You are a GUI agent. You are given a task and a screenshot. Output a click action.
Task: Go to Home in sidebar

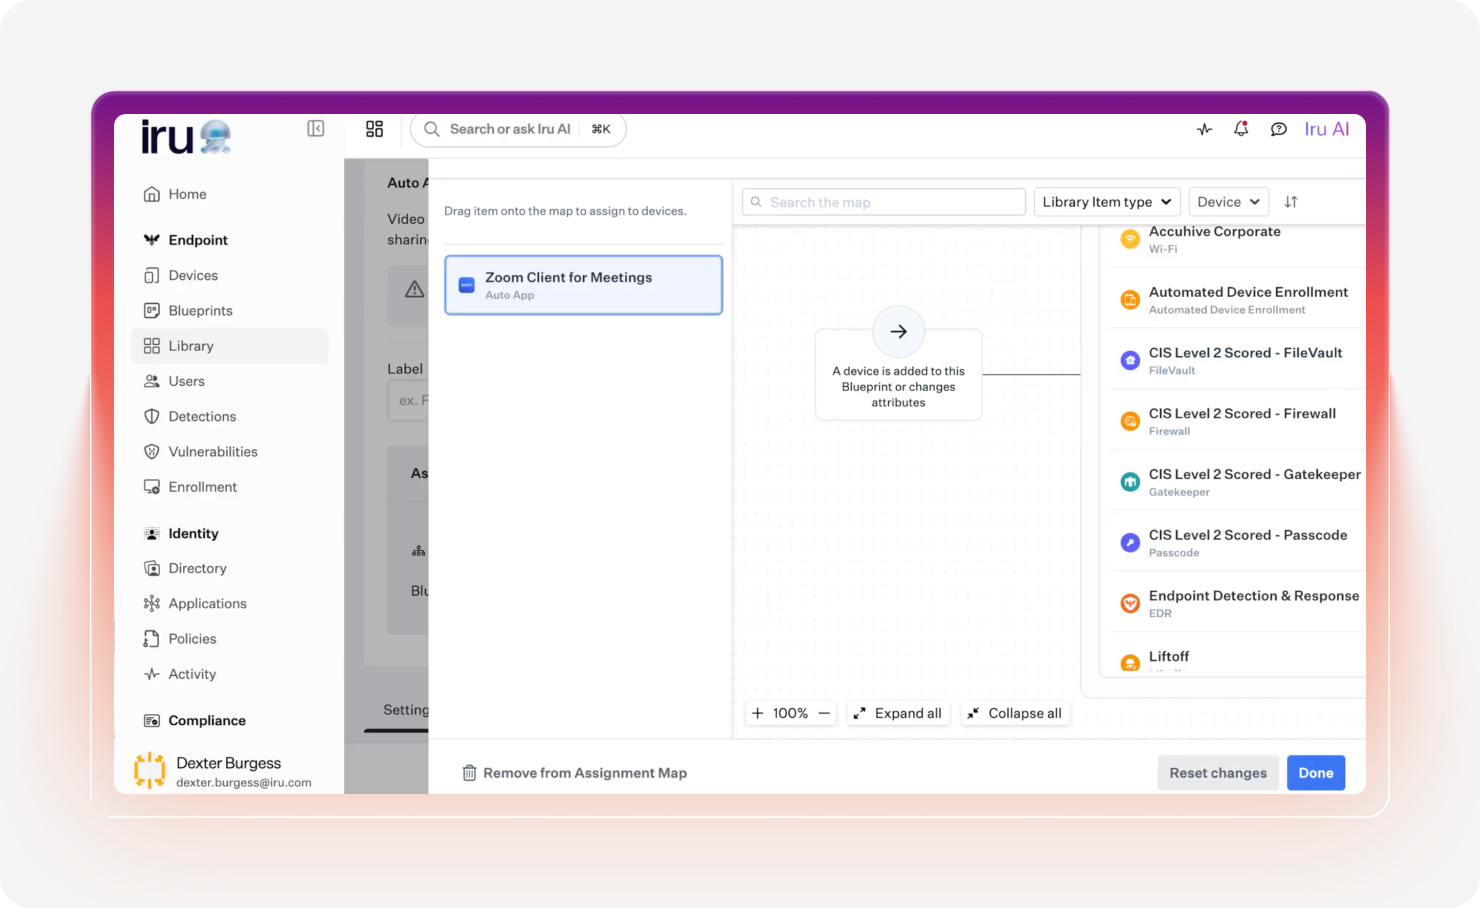point(187,194)
